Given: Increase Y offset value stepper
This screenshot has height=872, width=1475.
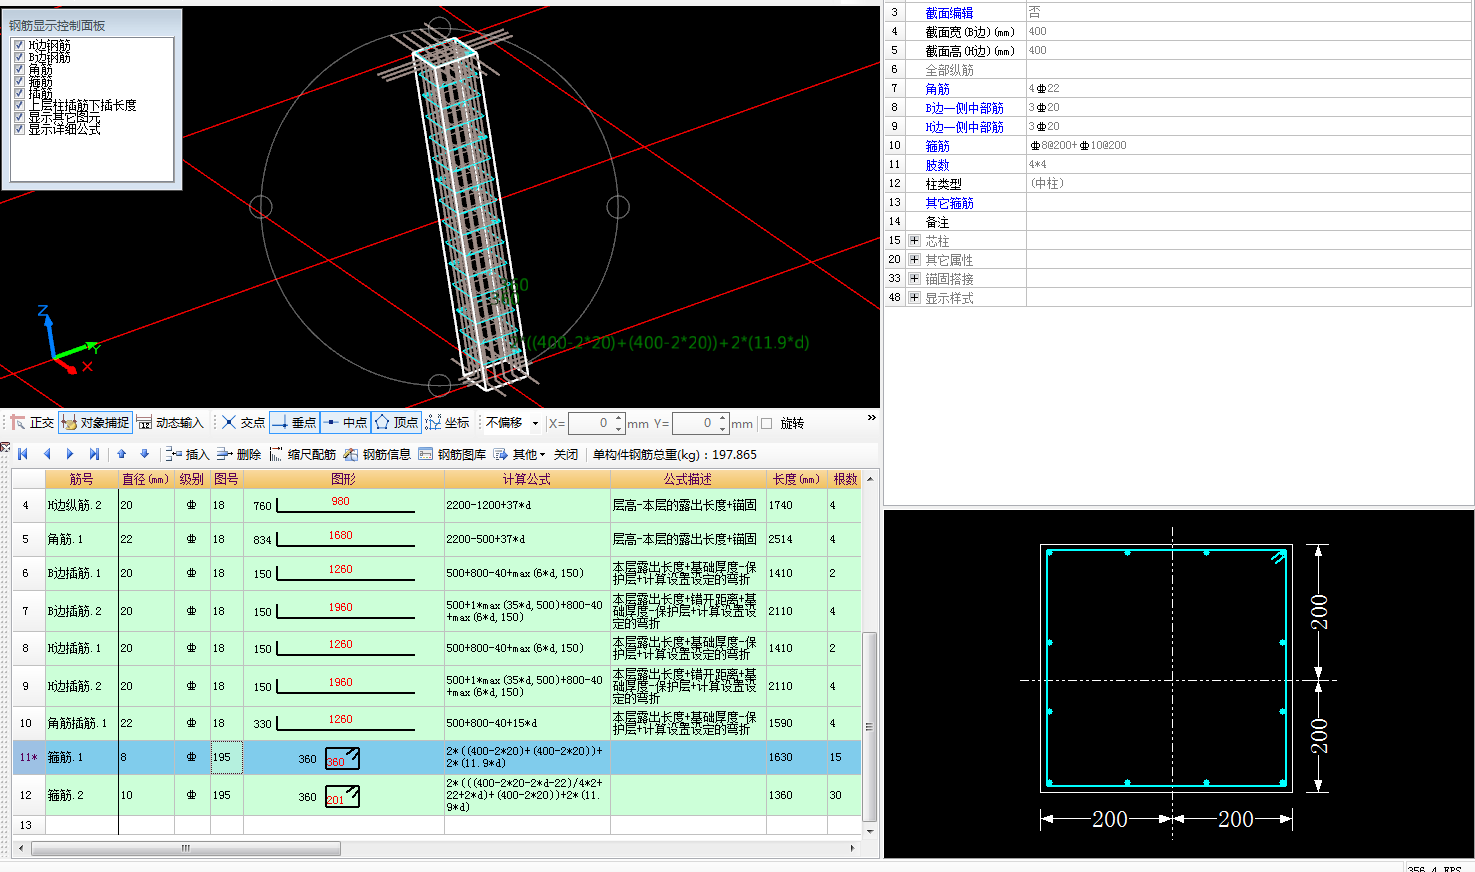Looking at the screenshot, I should click(x=723, y=418).
